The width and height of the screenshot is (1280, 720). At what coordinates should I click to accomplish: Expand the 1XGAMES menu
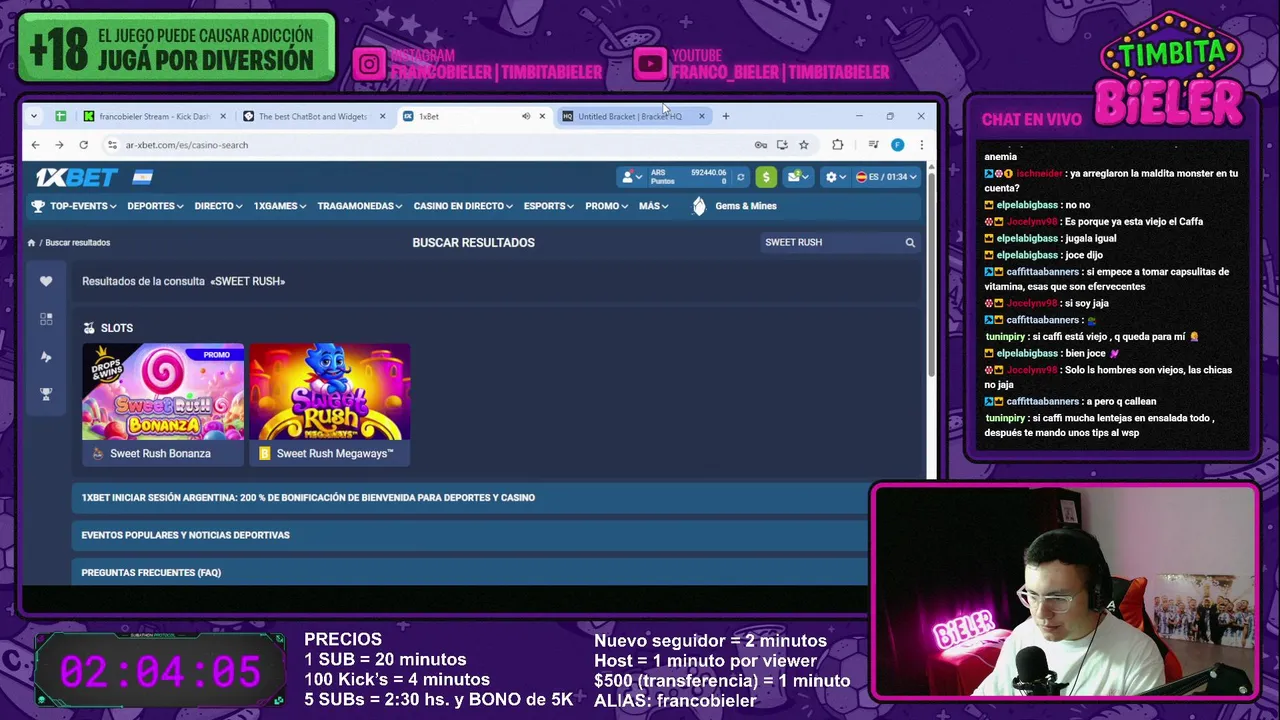pyautogui.click(x=280, y=206)
